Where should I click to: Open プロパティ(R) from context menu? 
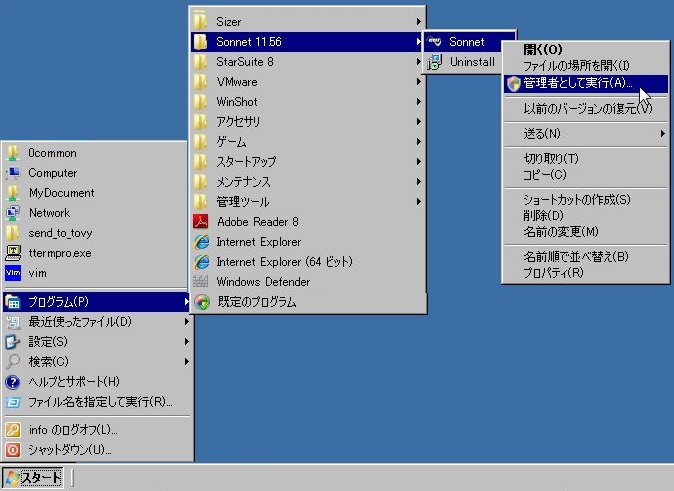coord(585,273)
